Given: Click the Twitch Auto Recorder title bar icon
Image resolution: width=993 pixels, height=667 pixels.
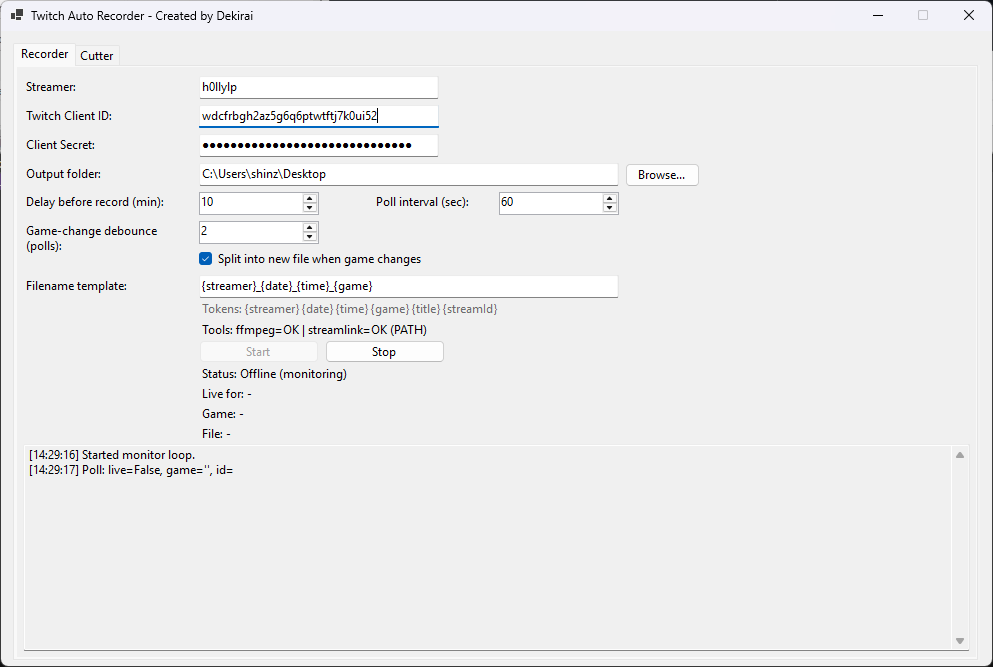Looking at the screenshot, I should click(x=17, y=15).
